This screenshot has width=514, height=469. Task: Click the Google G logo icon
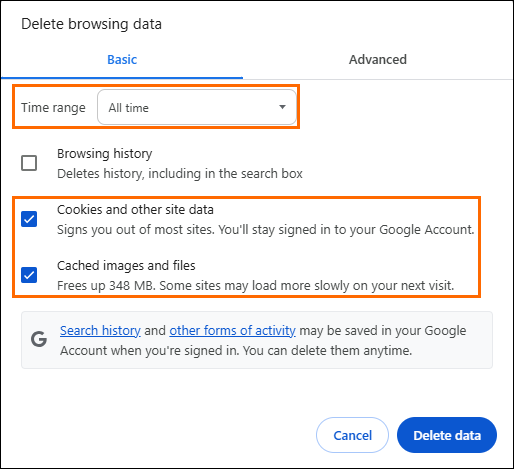coord(39,339)
